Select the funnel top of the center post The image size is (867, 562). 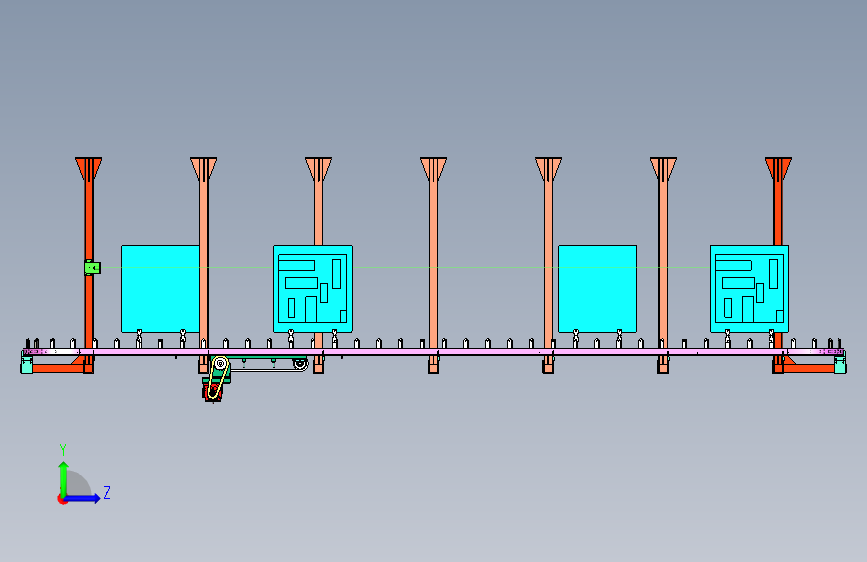click(434, 169)
